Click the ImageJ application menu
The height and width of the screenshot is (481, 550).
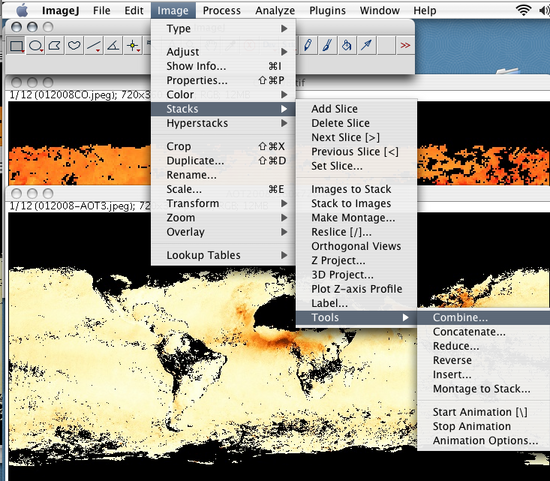(x=60, y=11)
